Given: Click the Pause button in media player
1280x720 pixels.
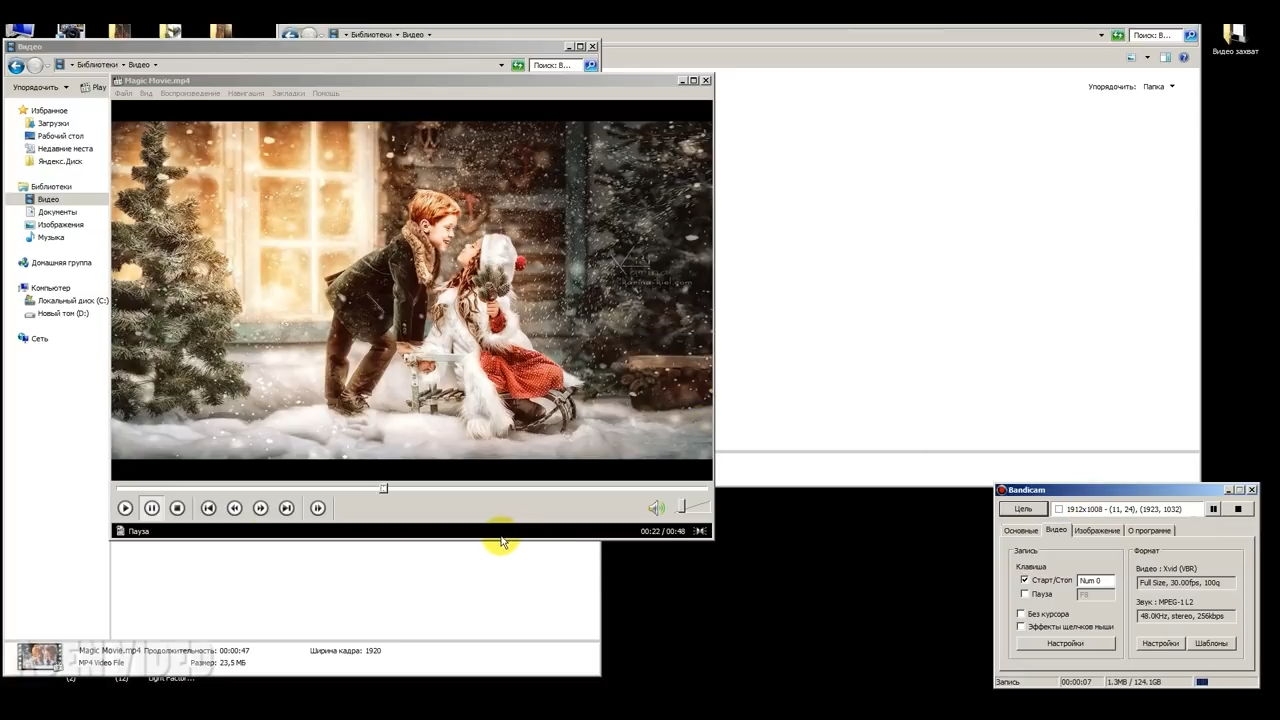Looking at the screenshot, I should click(x=151, y=508).
